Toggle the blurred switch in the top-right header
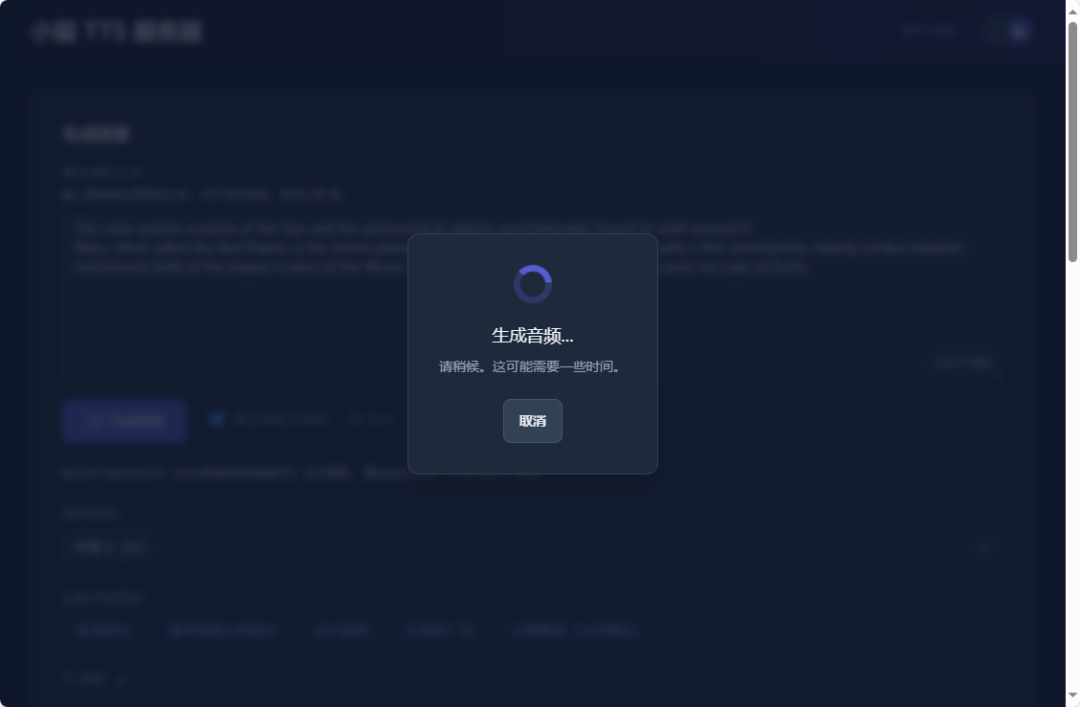Screen dimensions: 1080x707 click(x=1006, y=30)
